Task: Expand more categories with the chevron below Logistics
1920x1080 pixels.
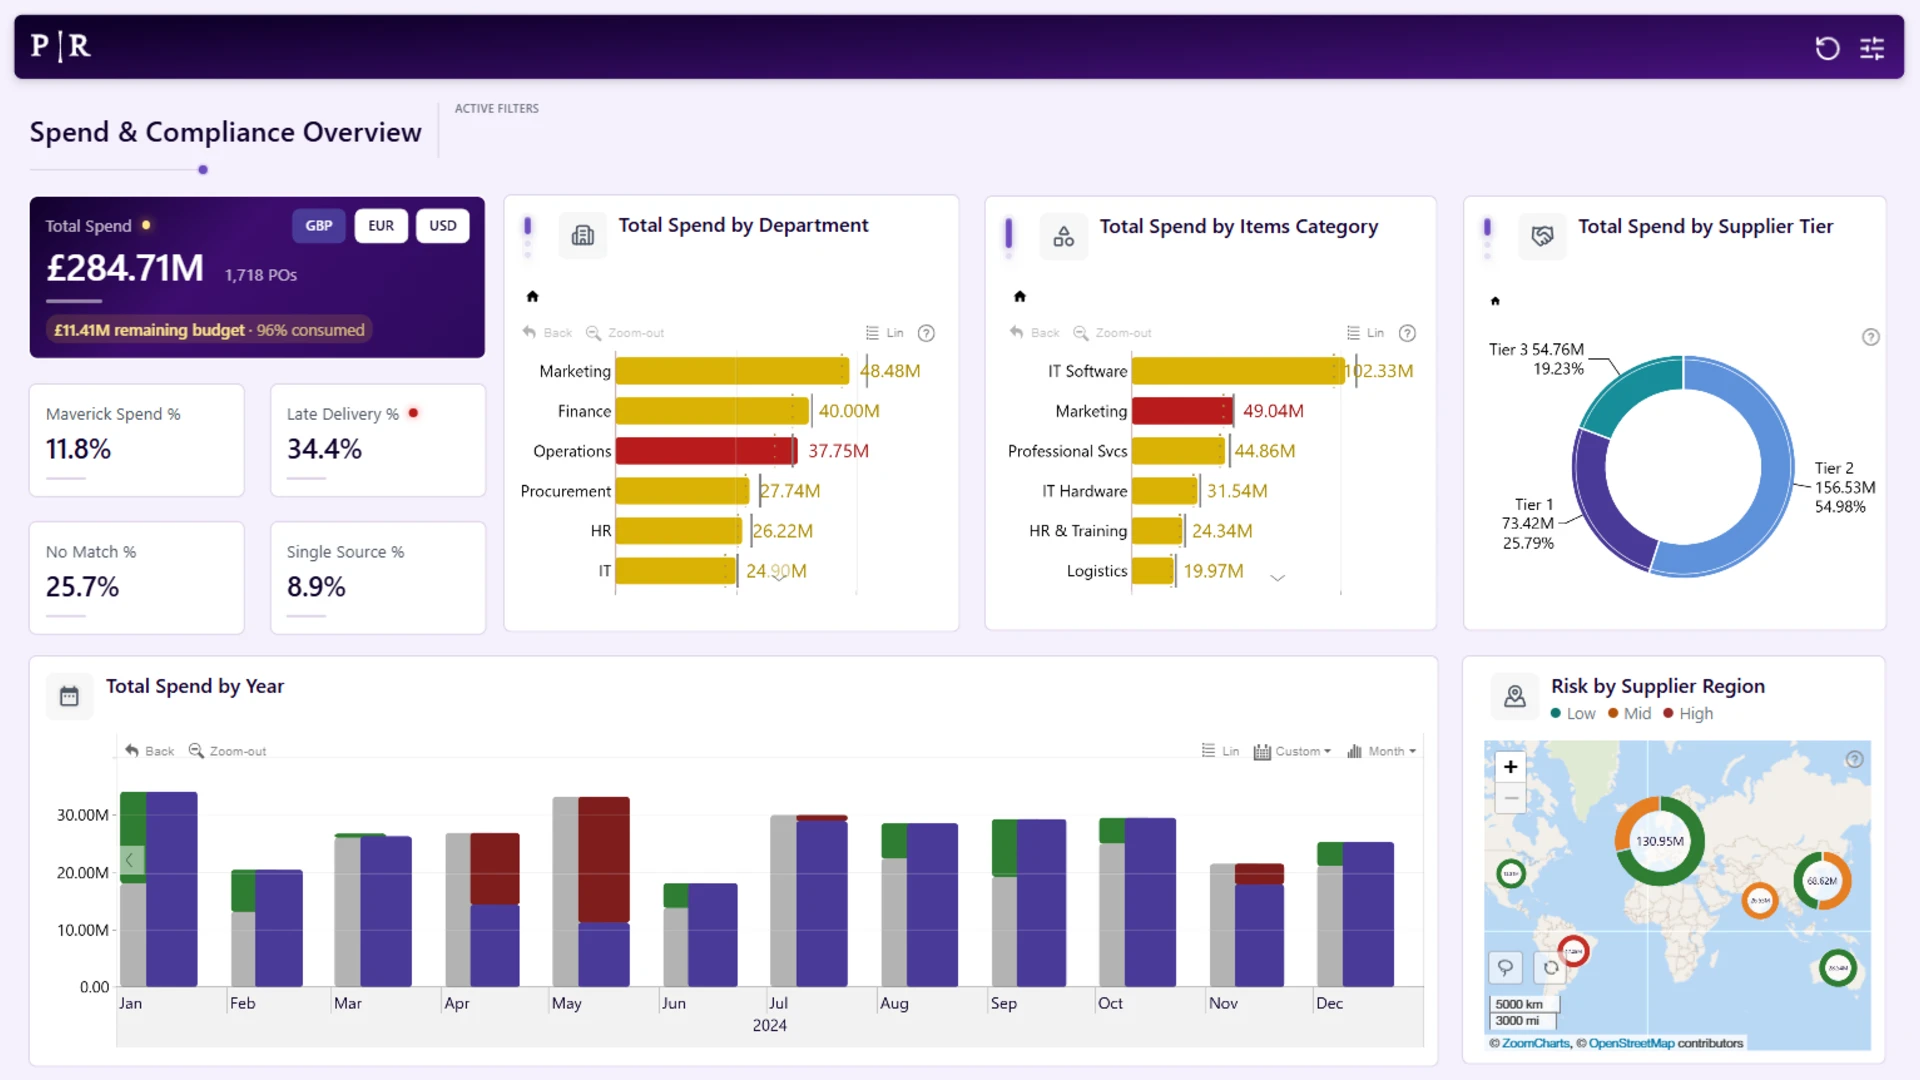Action: pyautogui.click(x=1277, y=578)
